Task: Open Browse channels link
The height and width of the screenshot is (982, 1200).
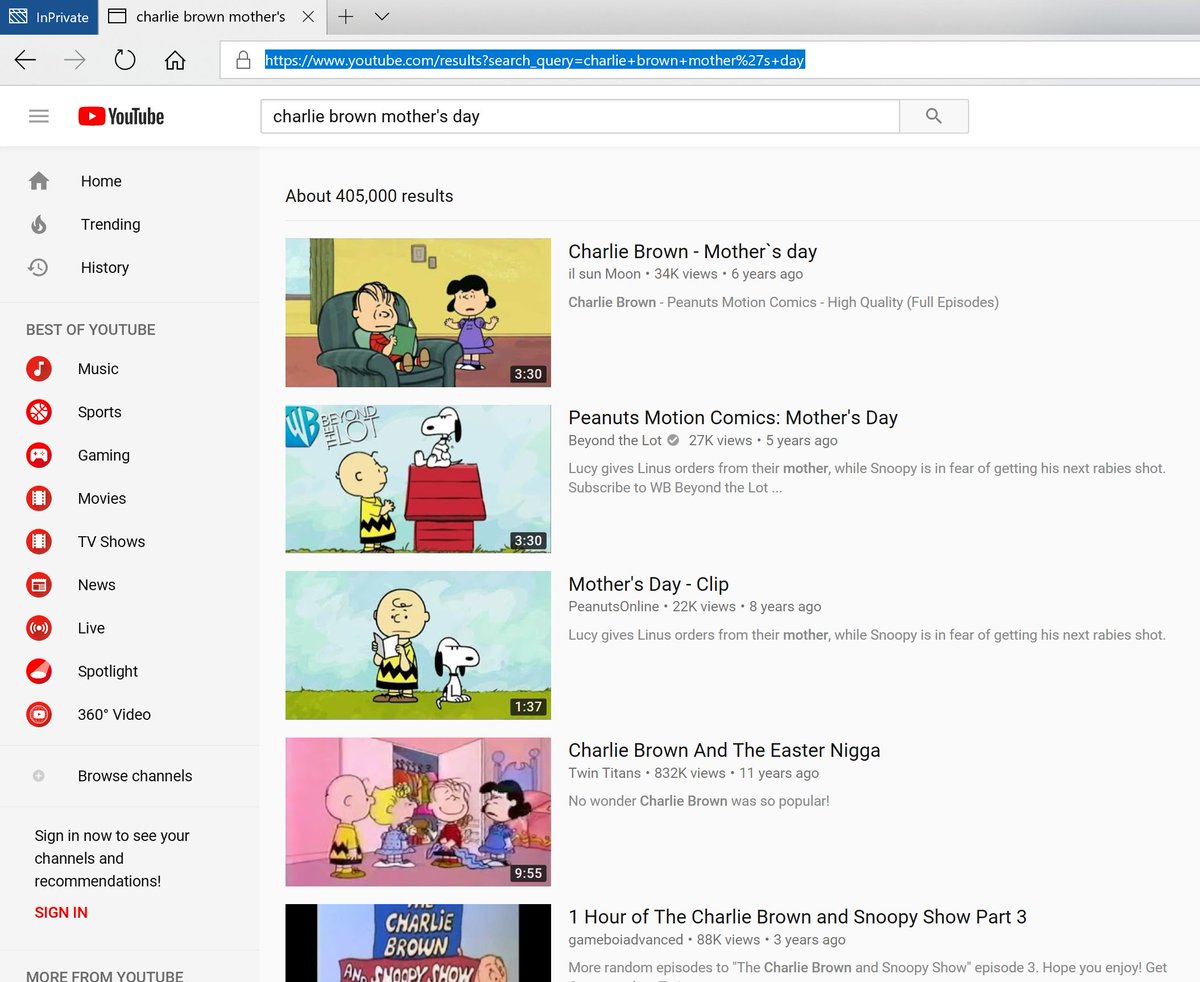Action: 135,776
